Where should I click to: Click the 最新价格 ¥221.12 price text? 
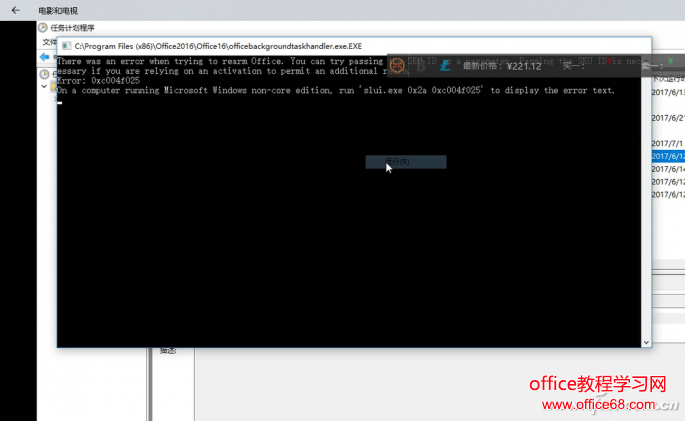tap(502, 66)
